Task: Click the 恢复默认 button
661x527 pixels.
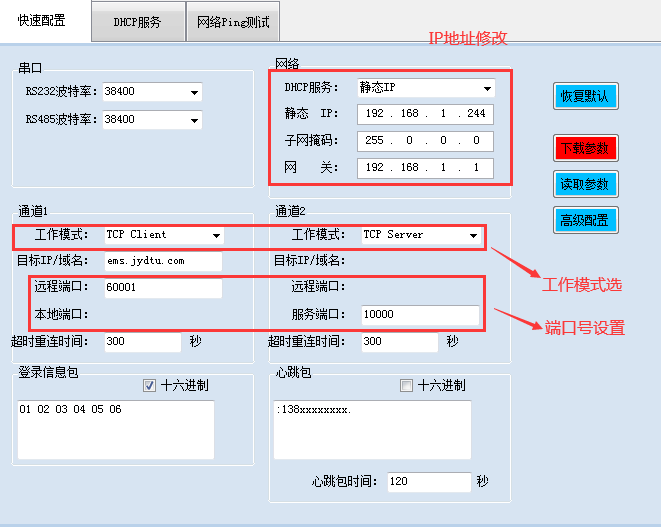Action: point(586,97)
